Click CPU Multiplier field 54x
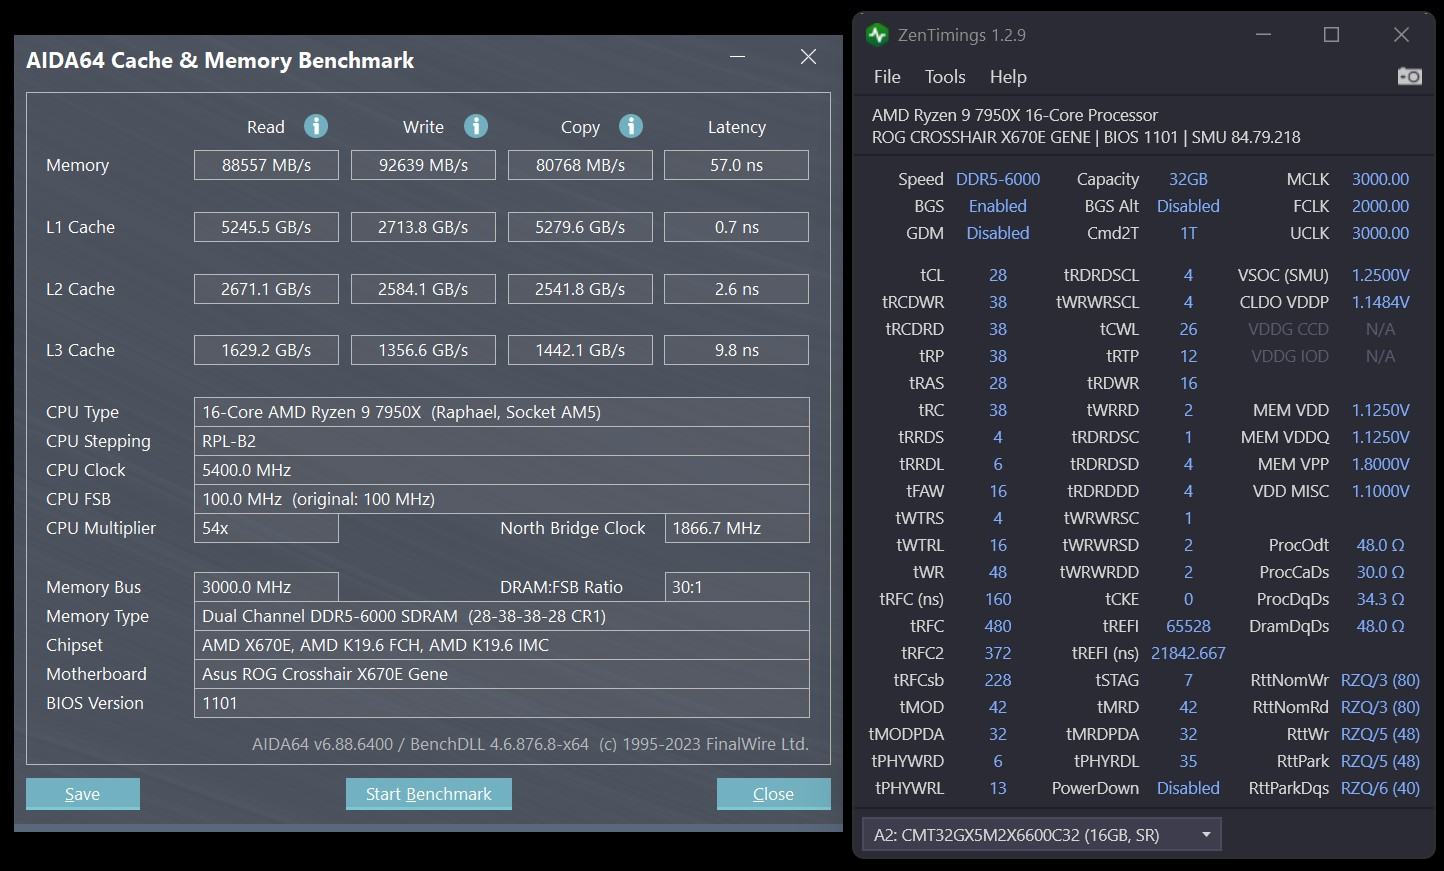Viewport: 1444px width, 871px height. coord(266,528)
